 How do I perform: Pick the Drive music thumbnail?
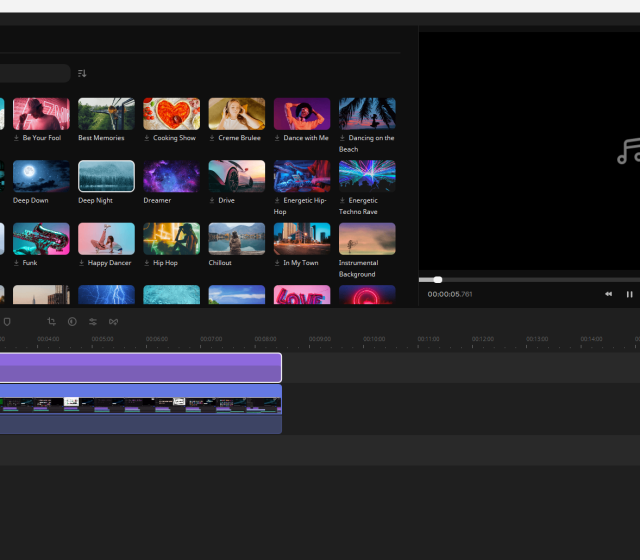click(x=236, y=176)
